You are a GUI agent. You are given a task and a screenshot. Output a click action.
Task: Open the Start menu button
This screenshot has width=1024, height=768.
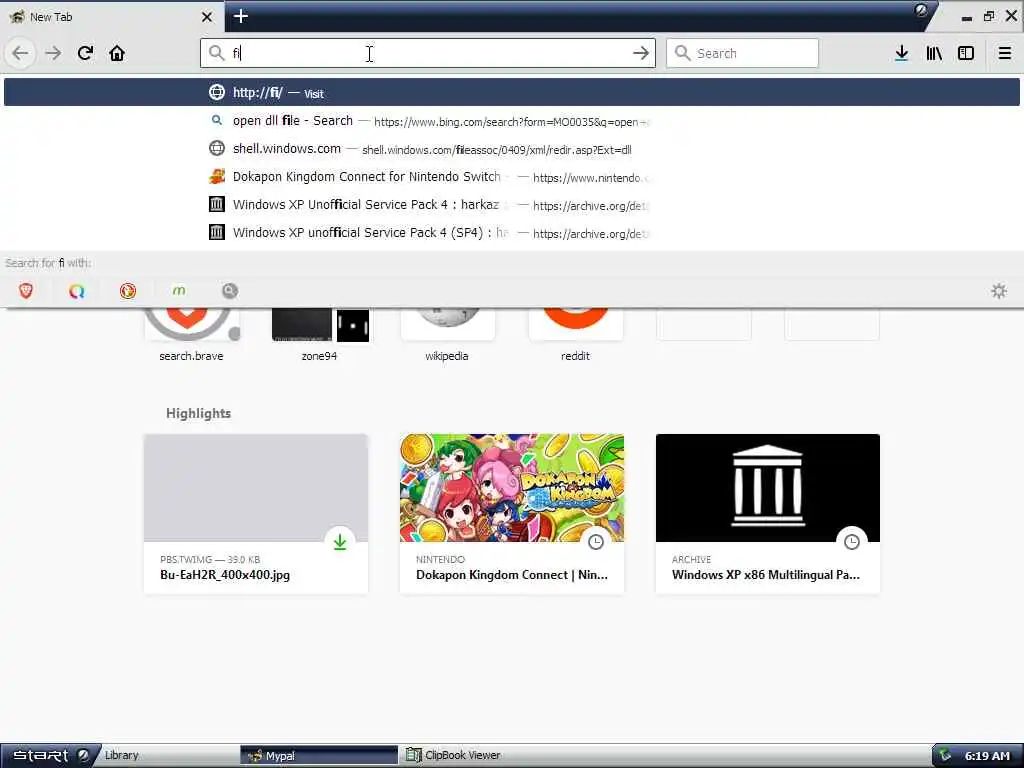[x=49, y=755]
